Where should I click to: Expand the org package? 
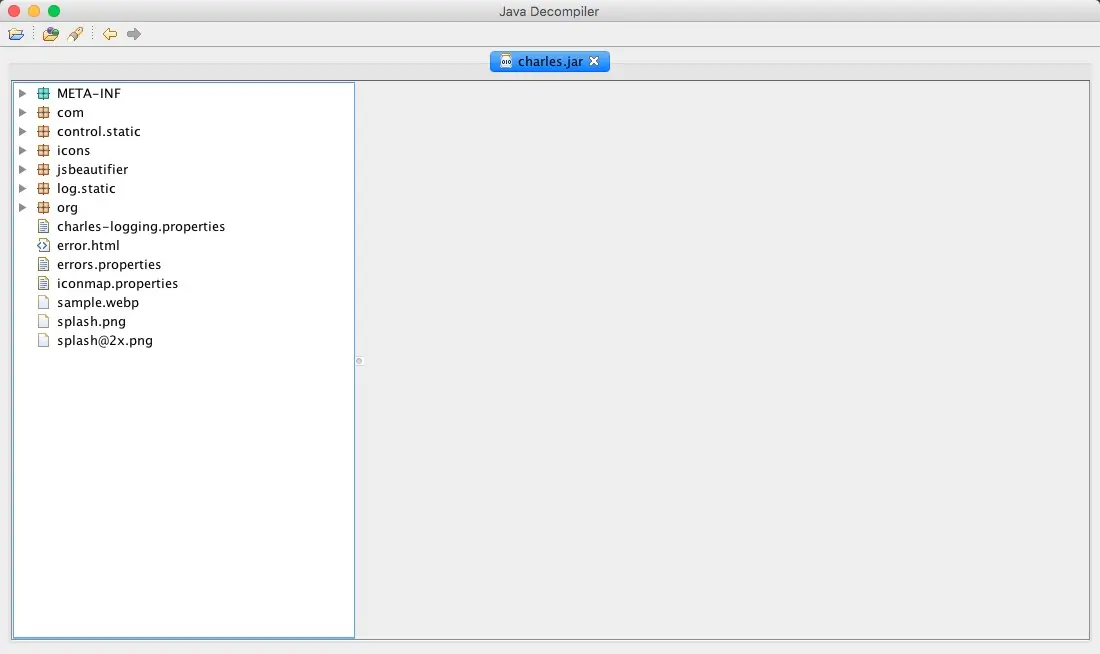(22, 207)
